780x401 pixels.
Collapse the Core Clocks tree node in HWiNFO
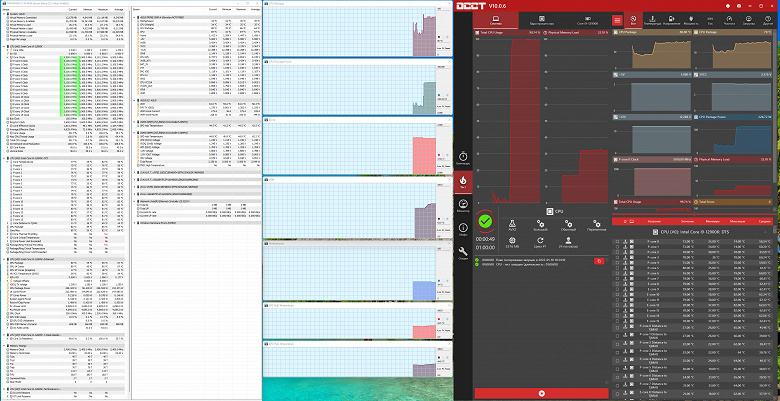pyautogui.click(x=7, y=57)
